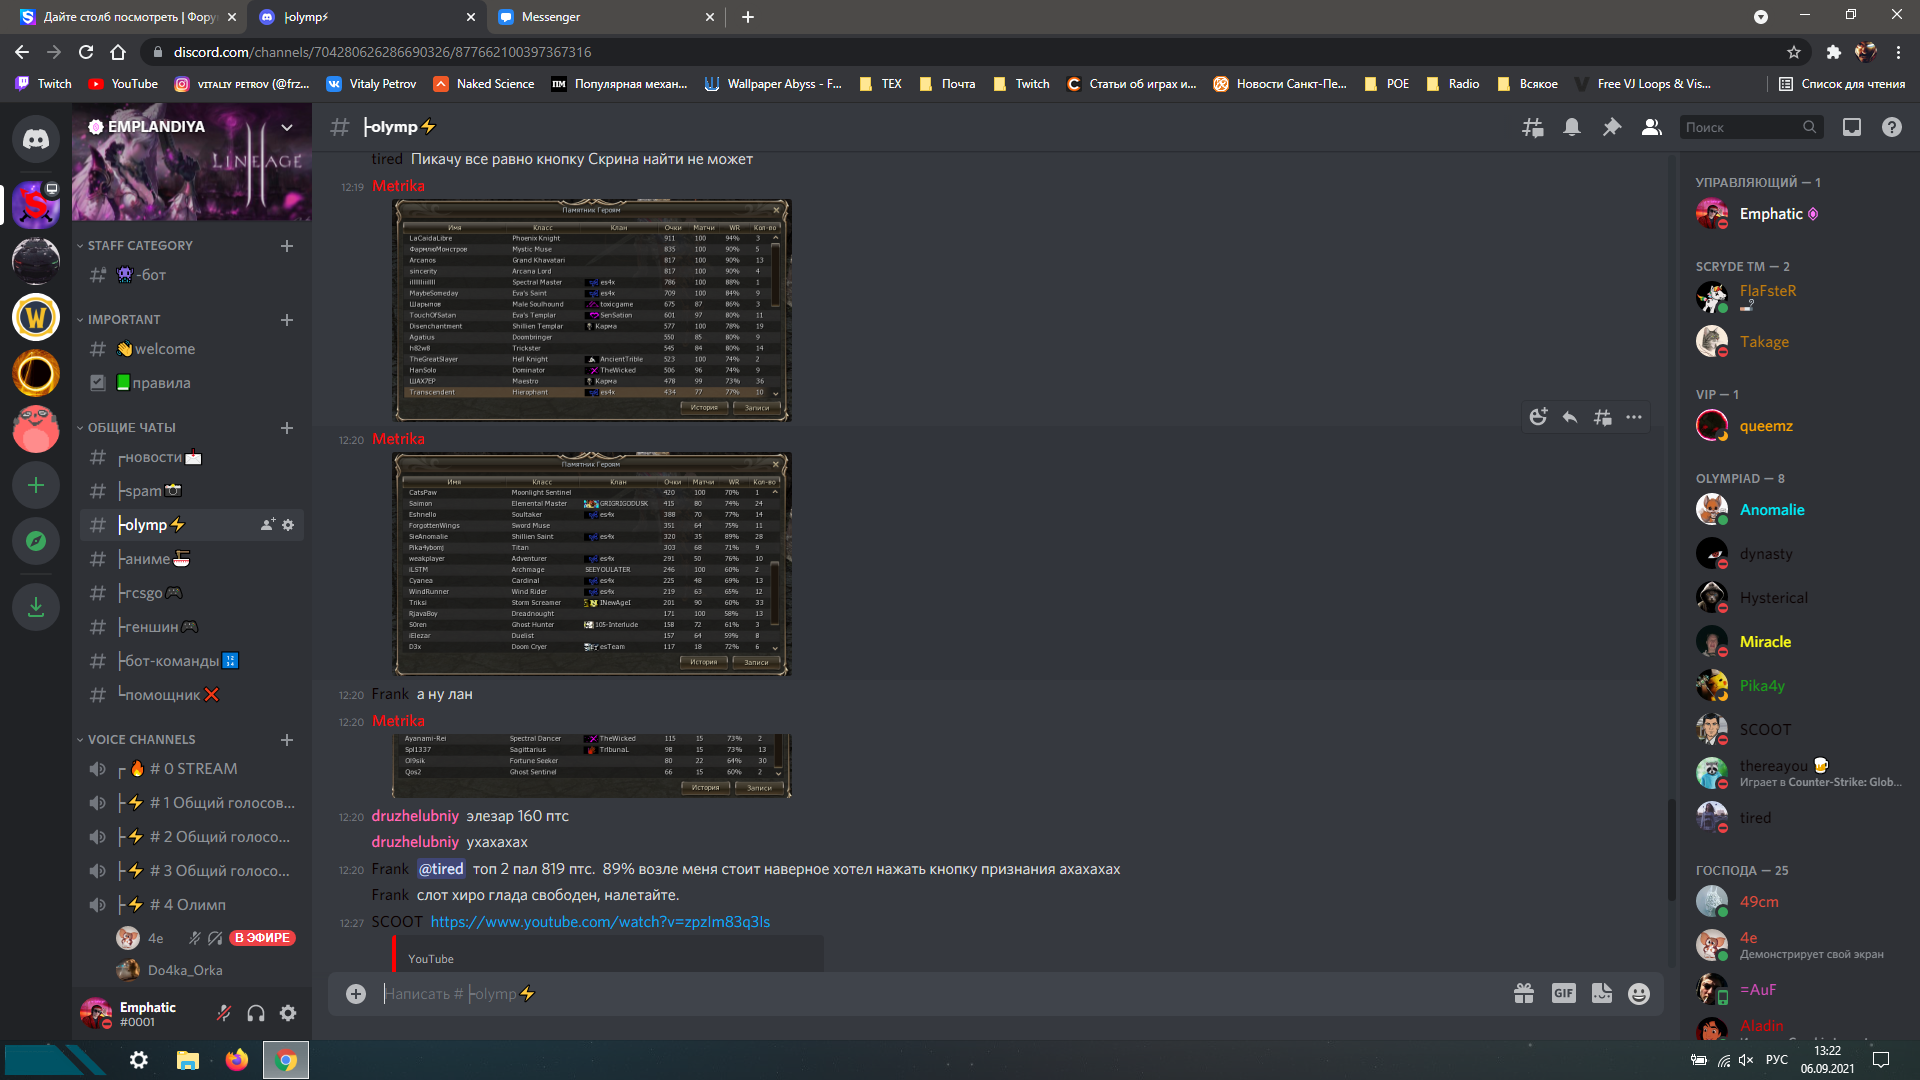Screen dimensions: 1920x1080
Task: Click the @tired mention
Action: [441, 869]
